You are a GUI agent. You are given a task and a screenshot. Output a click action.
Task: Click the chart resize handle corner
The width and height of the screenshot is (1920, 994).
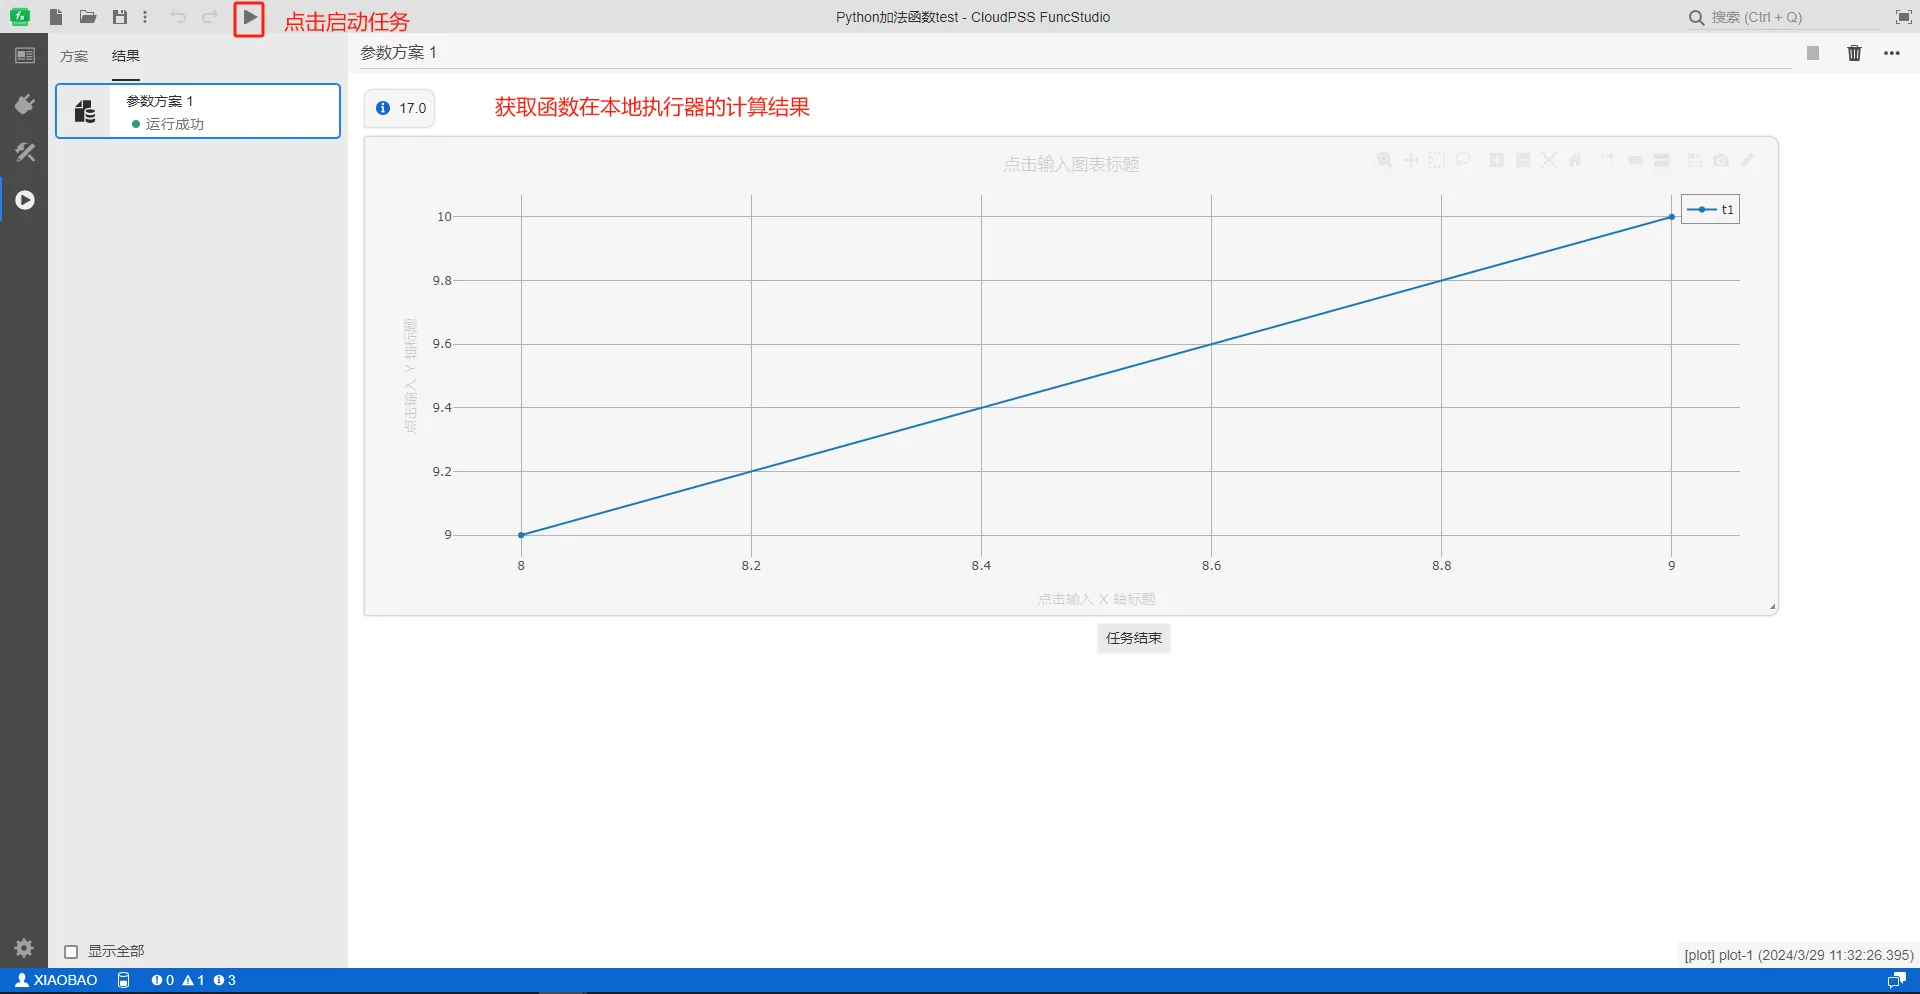click(x=1772, y=607)
